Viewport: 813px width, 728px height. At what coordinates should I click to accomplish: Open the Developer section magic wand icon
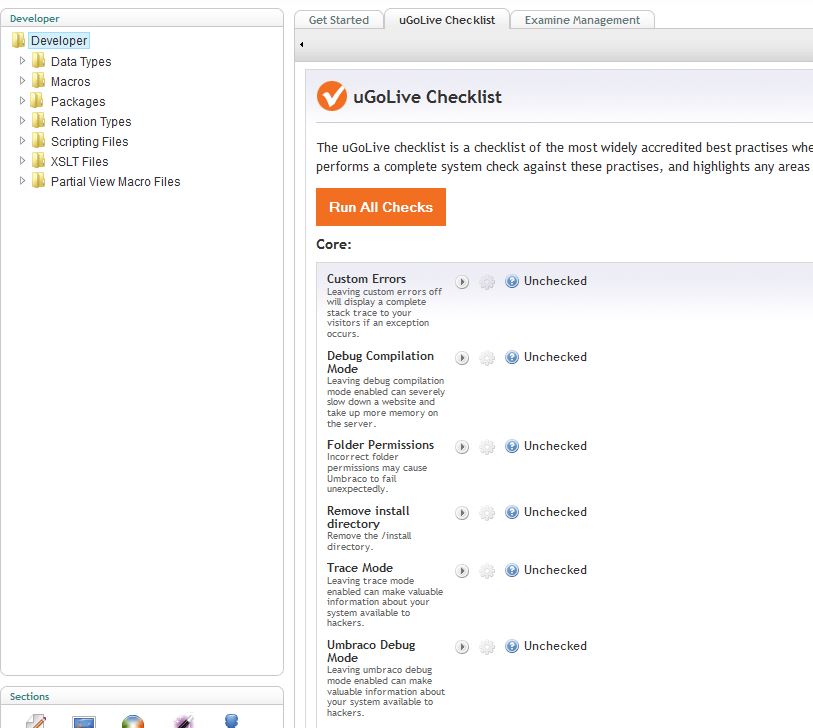[184, 721]
